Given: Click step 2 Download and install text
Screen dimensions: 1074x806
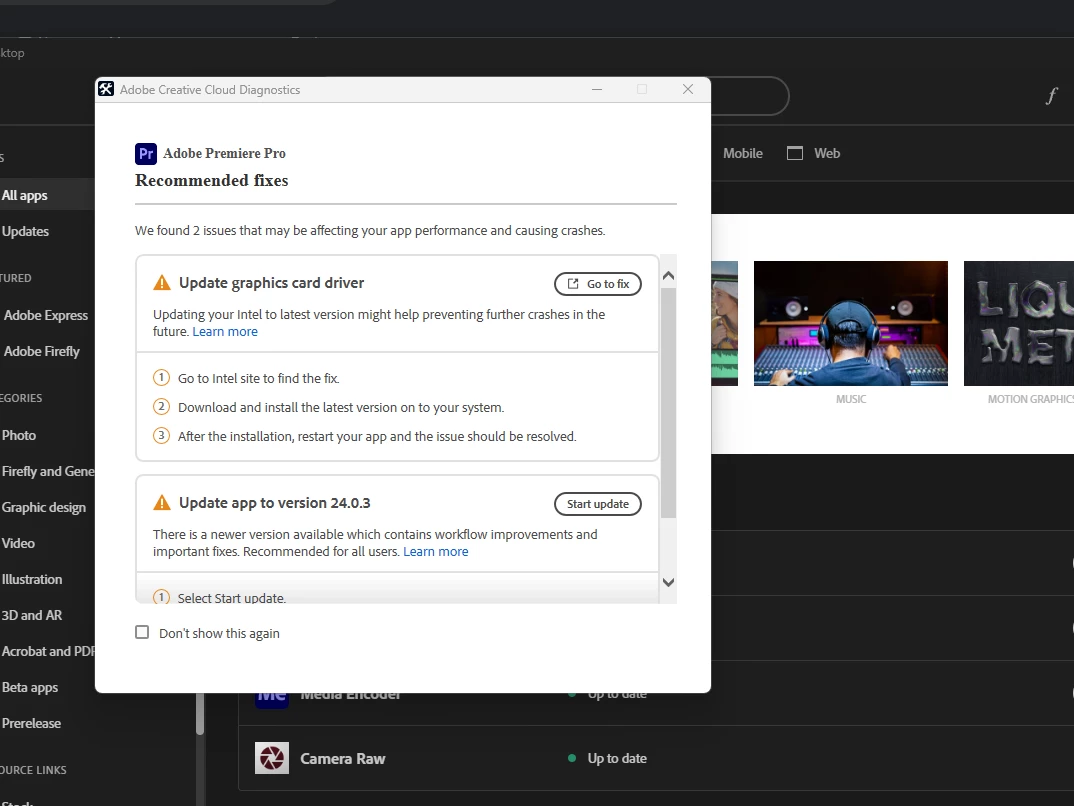Looking at the screenshot, I should pos(341,407).
